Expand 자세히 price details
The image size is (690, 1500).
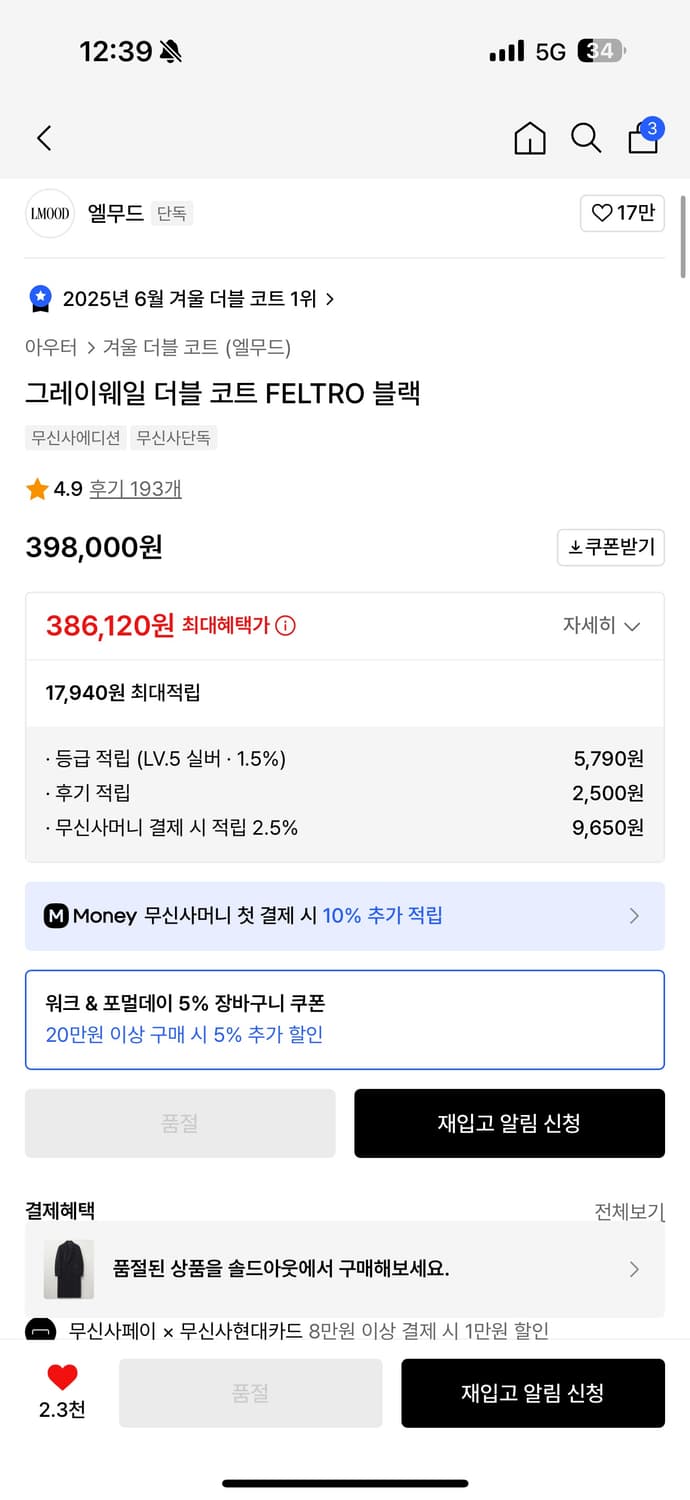click(x=601, y=626)
